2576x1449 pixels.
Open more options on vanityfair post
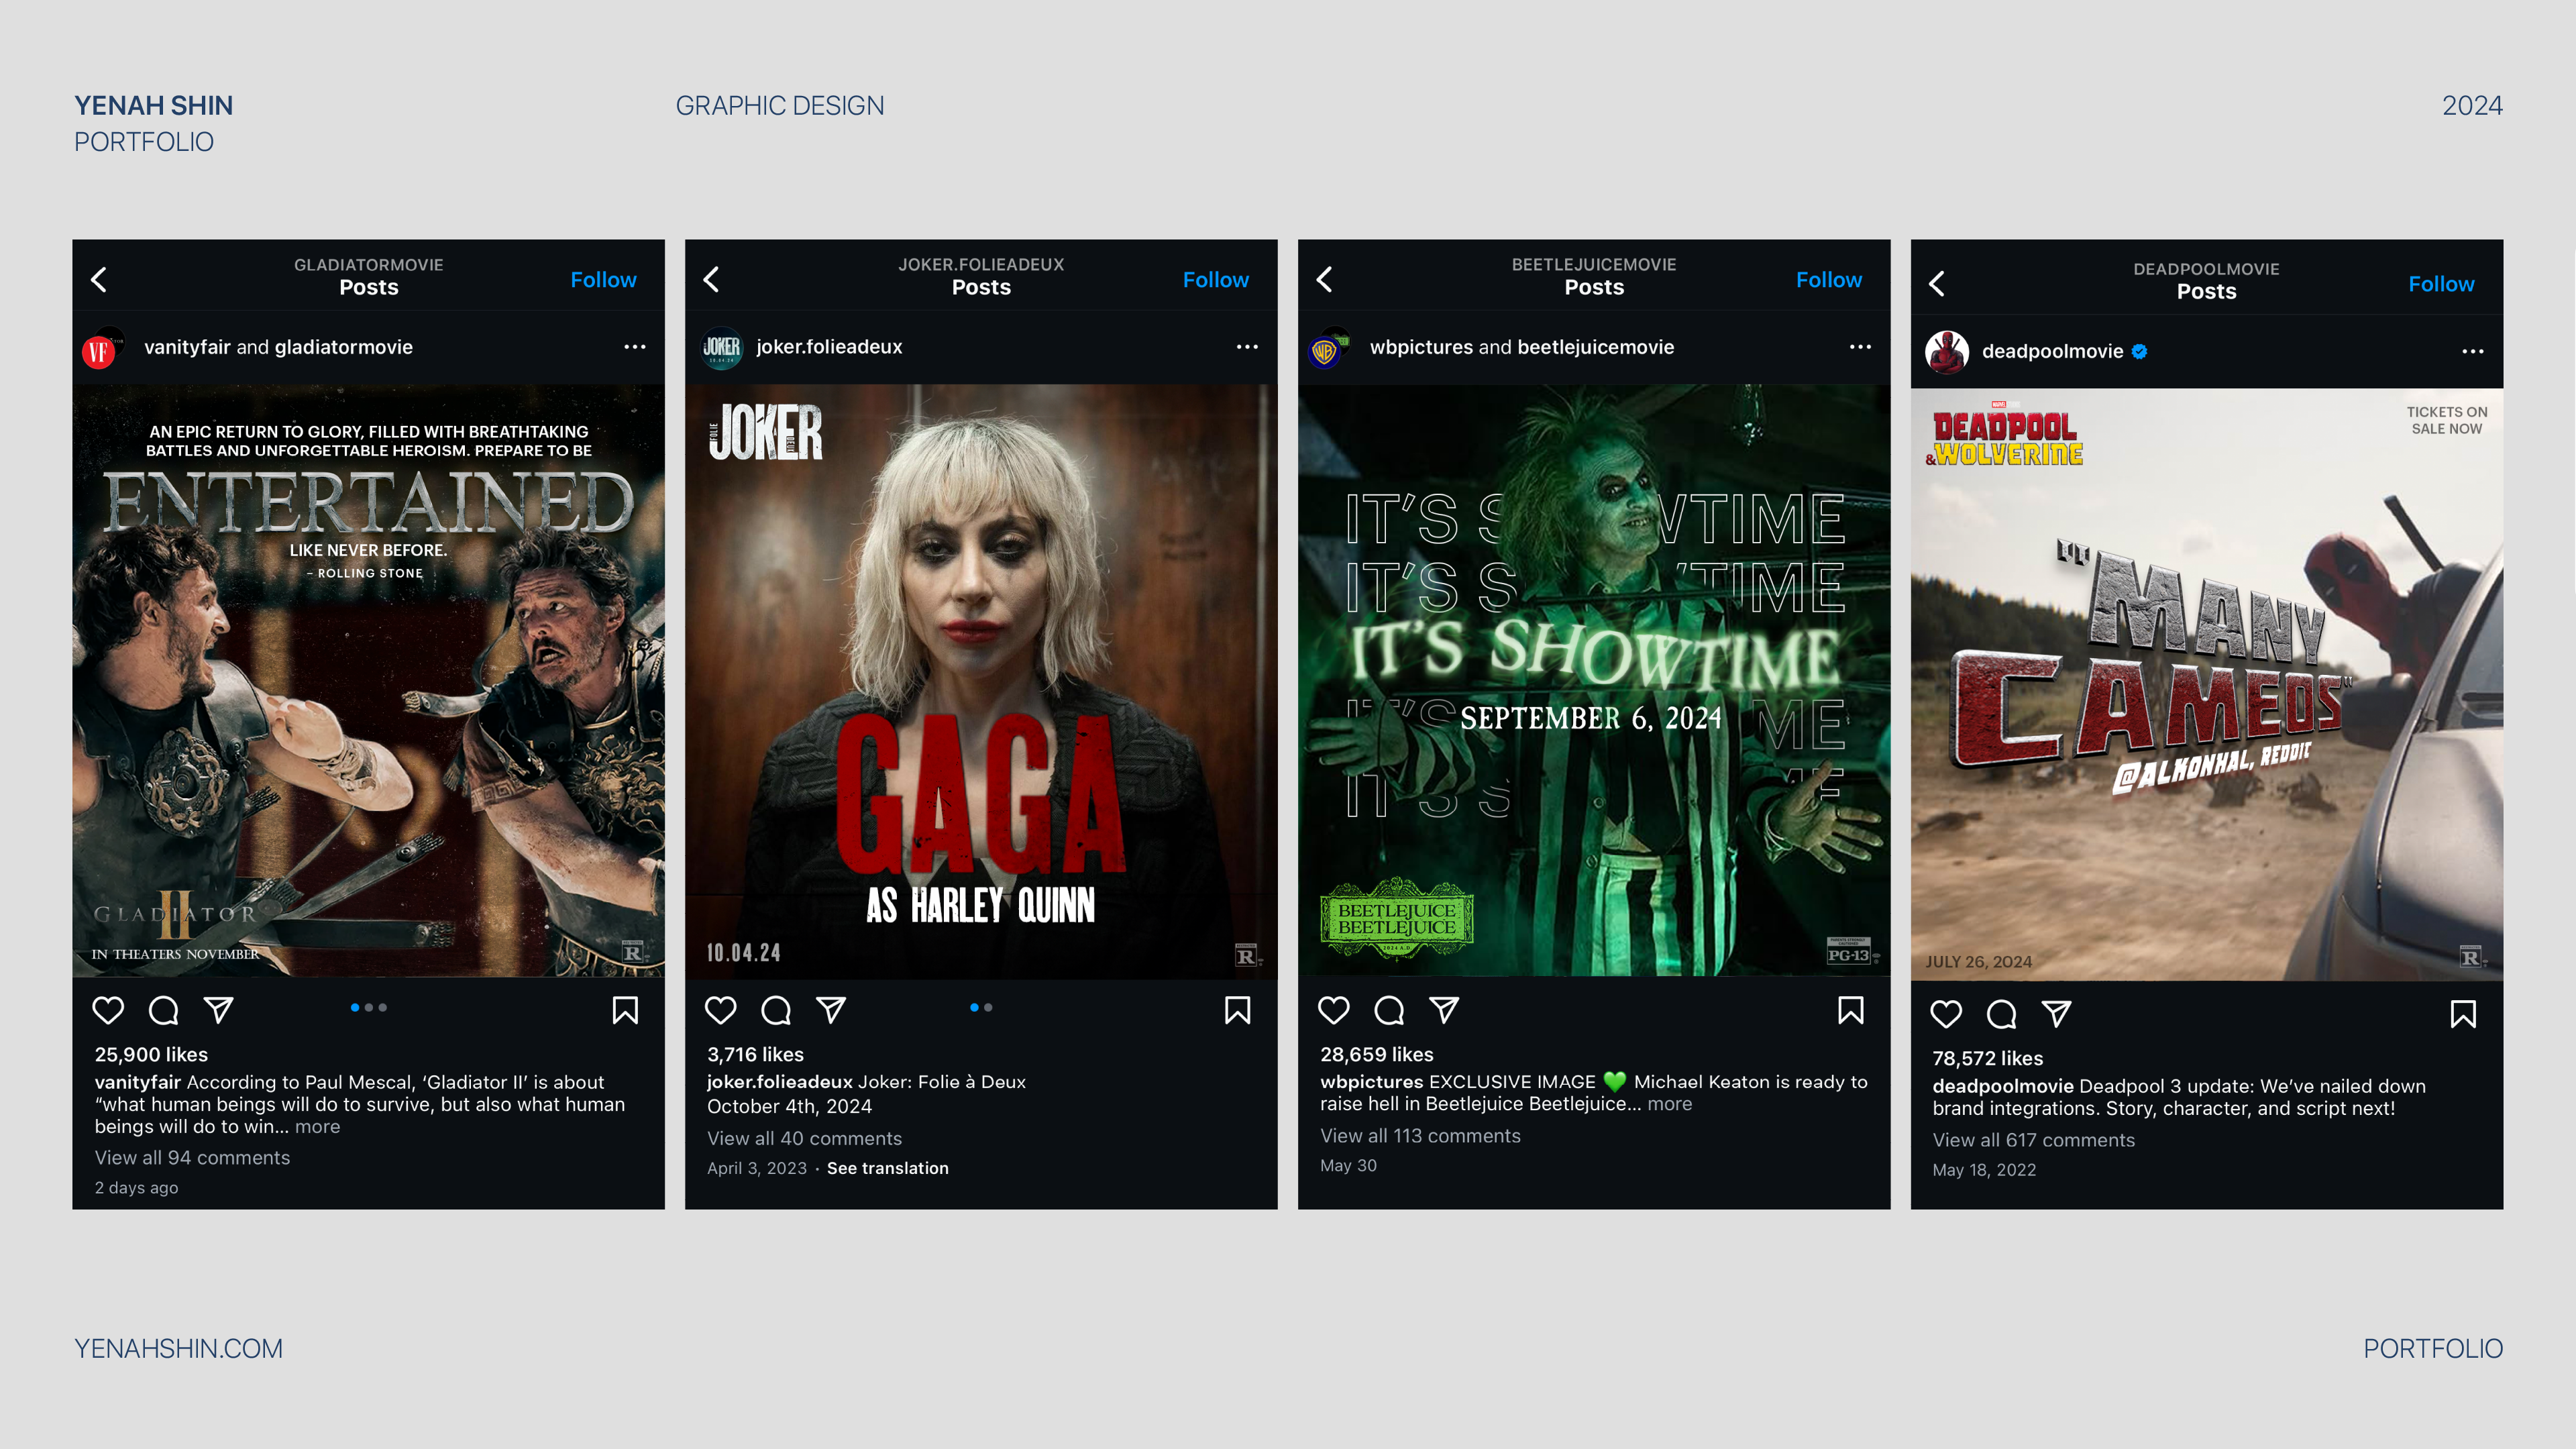(634, 347)
